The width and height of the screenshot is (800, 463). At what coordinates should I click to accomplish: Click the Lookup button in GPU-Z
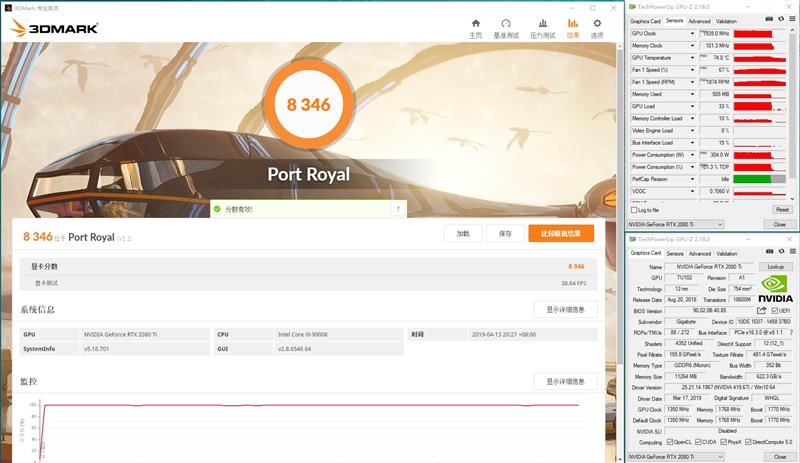776,266
